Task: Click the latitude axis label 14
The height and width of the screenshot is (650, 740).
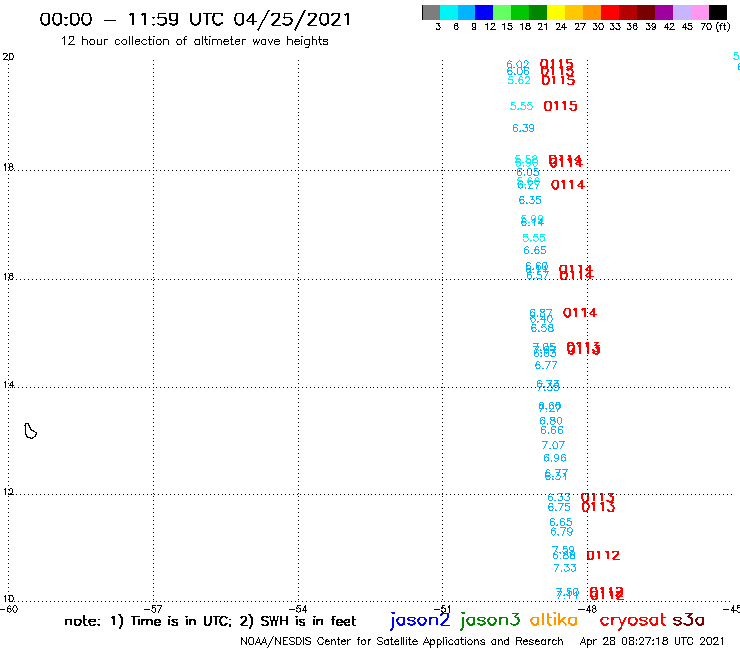Action: 8,385
